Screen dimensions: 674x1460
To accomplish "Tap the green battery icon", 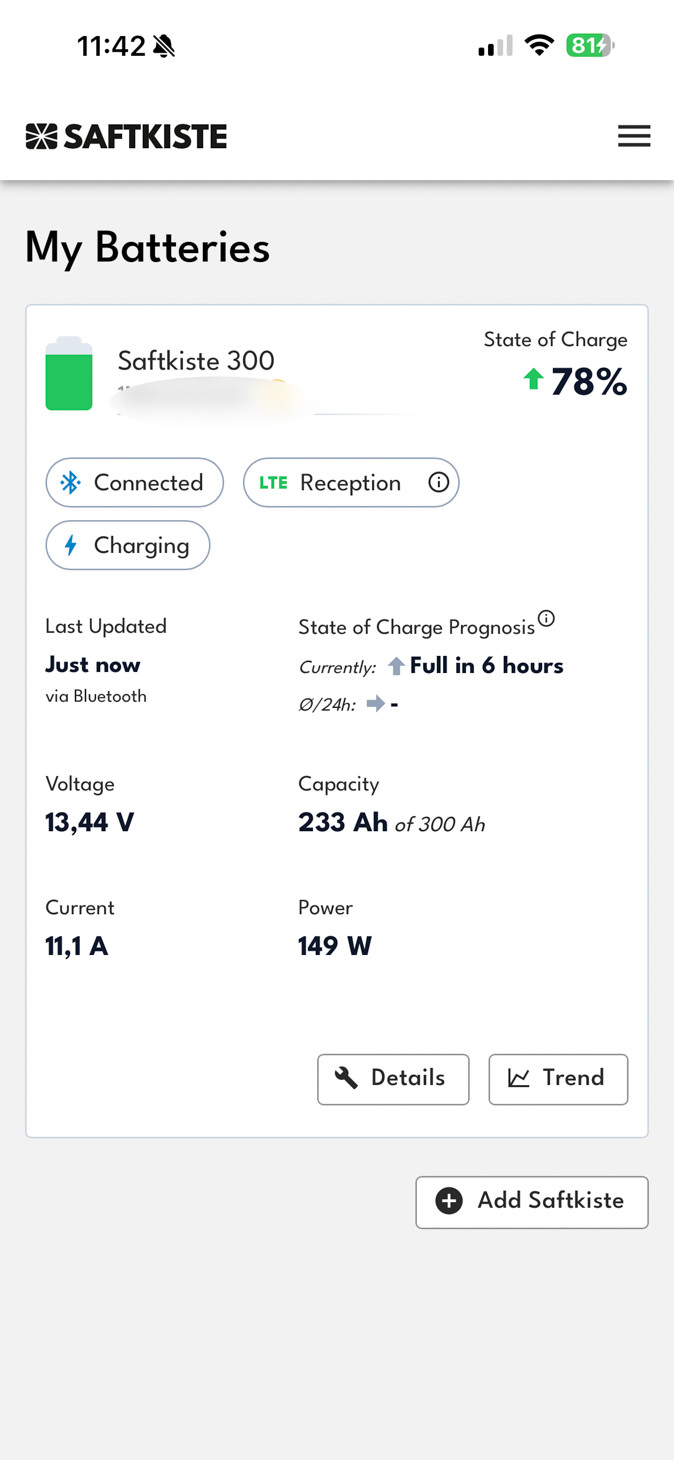I will pyautogui.click(x=69, y=374).
